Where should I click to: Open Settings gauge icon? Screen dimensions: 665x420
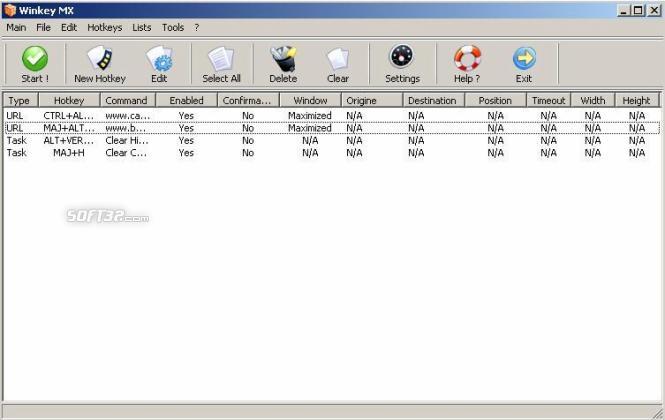pos(402,56)
